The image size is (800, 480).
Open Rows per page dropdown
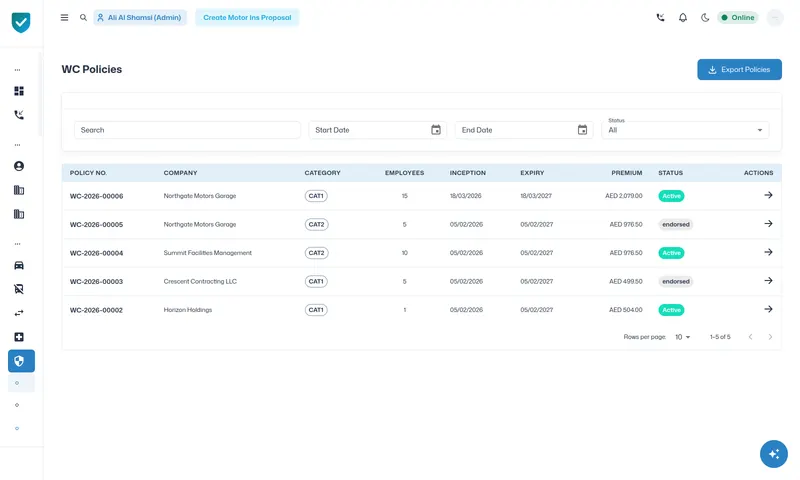tap(682, 337)
